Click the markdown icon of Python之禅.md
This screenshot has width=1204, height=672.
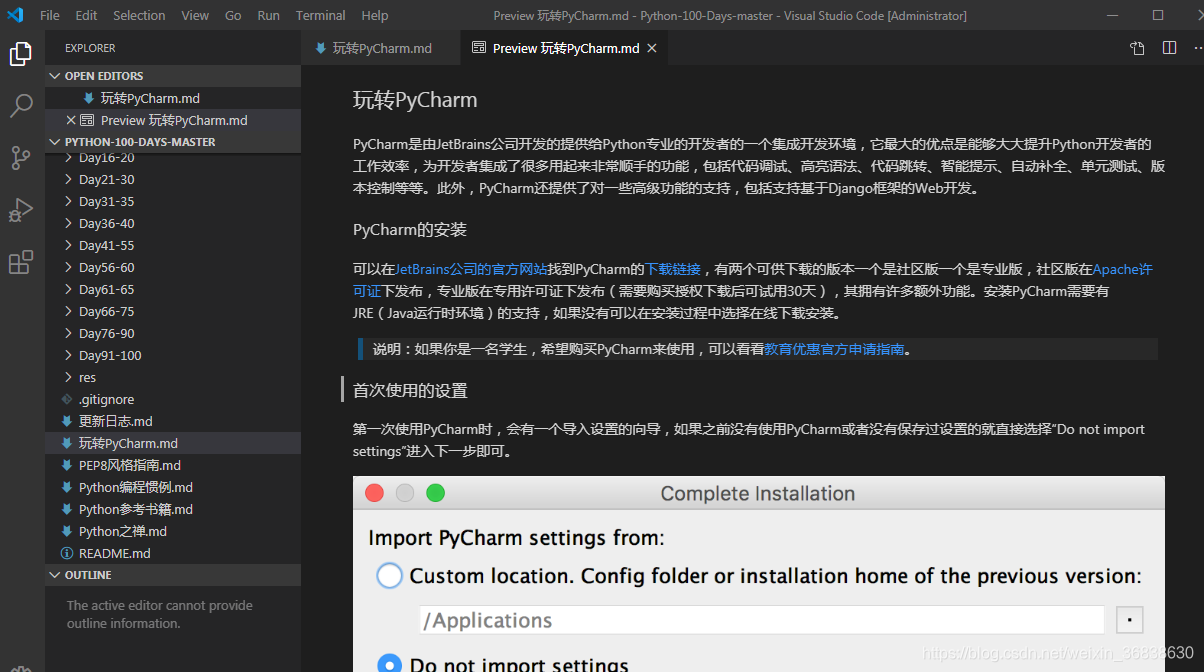click(x=67, y=531)
